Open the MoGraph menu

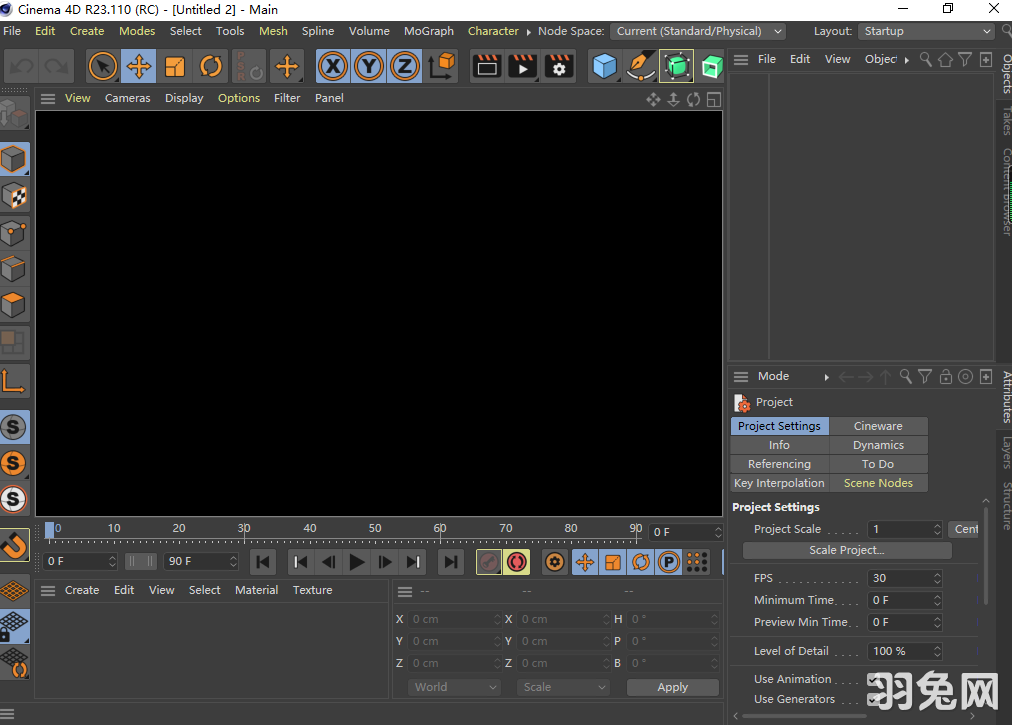pos(428,31)
